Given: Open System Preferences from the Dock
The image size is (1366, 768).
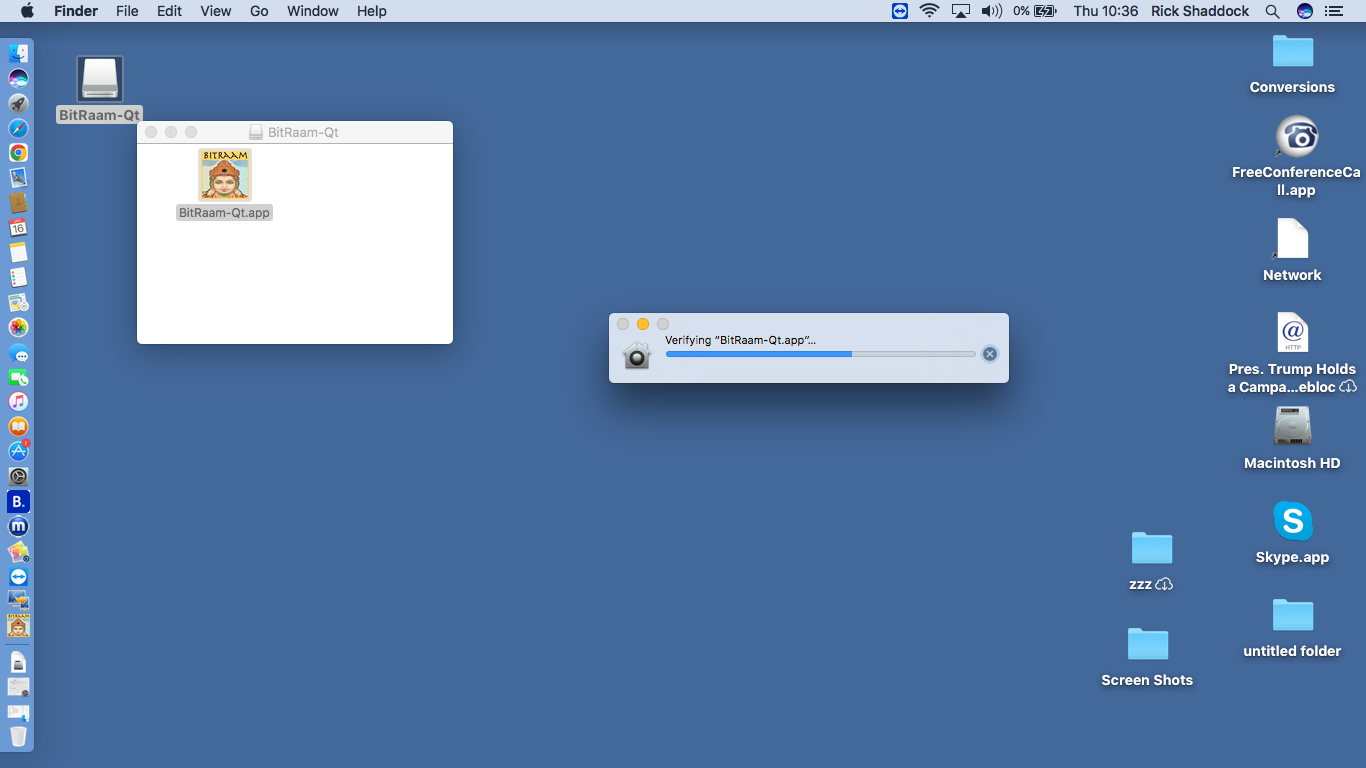Looking at the screenshot, I should 18,477.
